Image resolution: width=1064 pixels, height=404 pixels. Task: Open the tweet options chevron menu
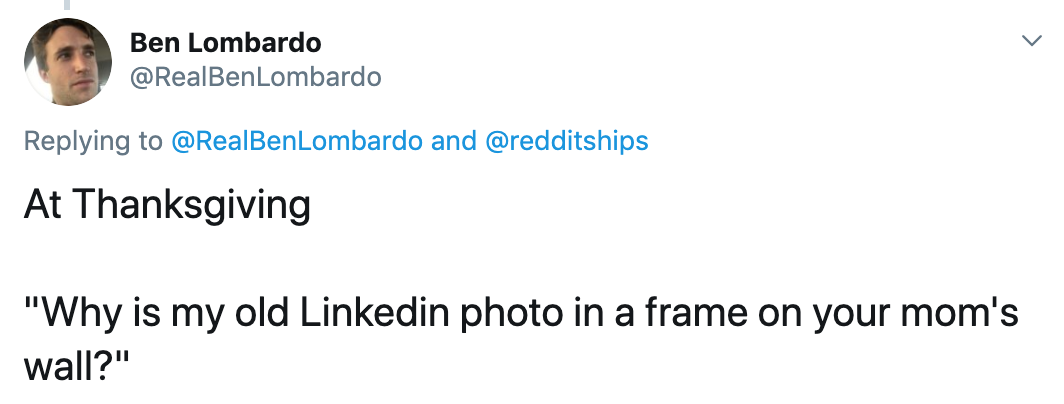click(1030, 41)
